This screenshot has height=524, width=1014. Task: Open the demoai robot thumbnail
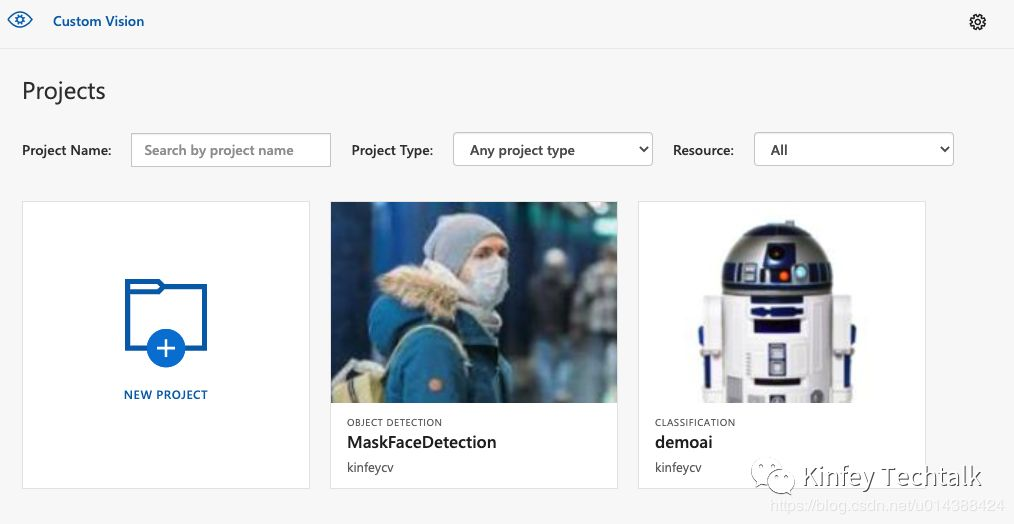pos(782,302)
